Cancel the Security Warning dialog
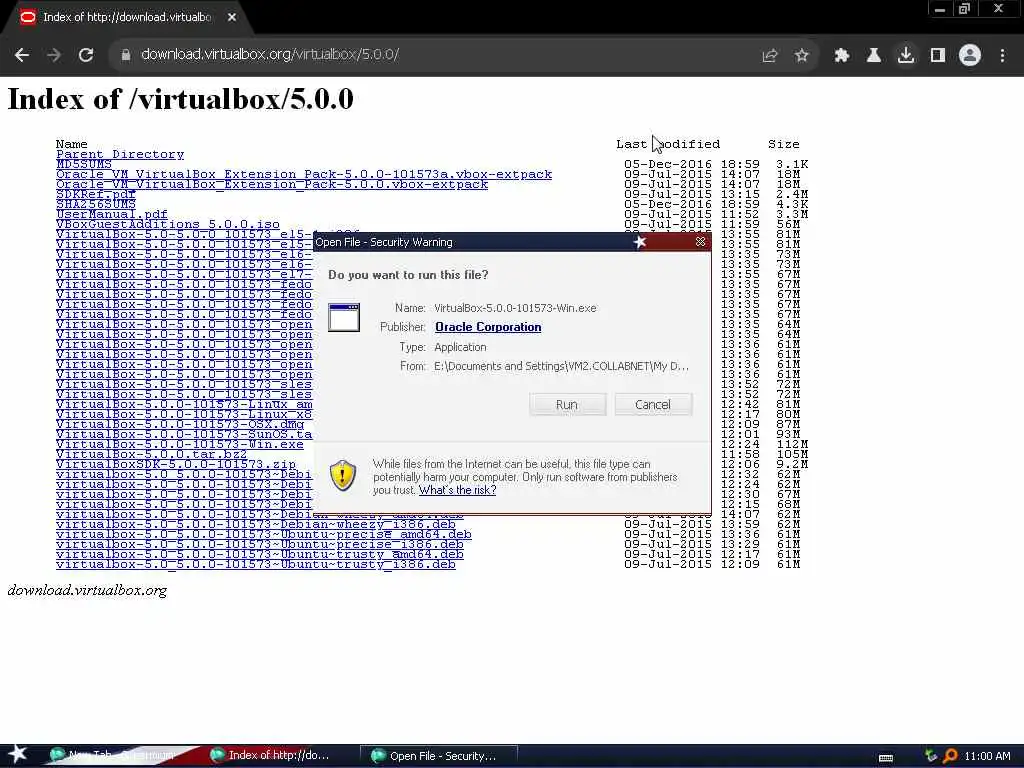 pyautogui.click(x=652, y=405)
